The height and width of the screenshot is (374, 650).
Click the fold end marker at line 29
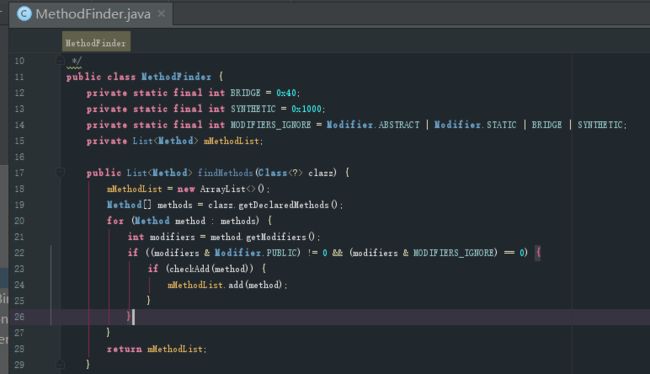(60, 364)
